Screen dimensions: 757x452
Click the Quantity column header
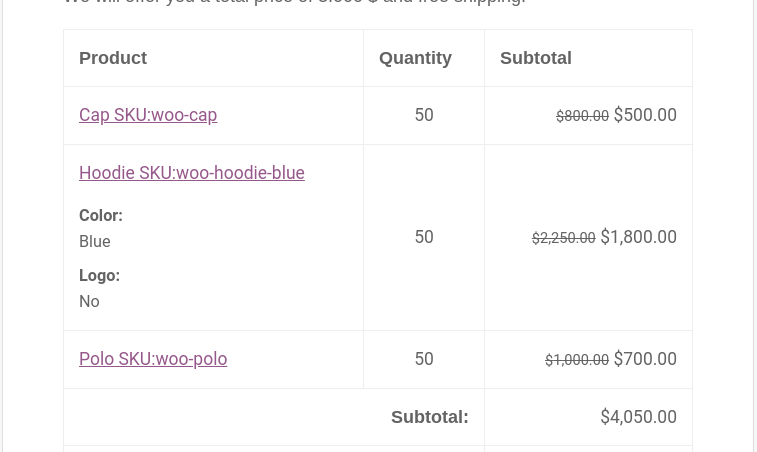[x=415, y=58]
